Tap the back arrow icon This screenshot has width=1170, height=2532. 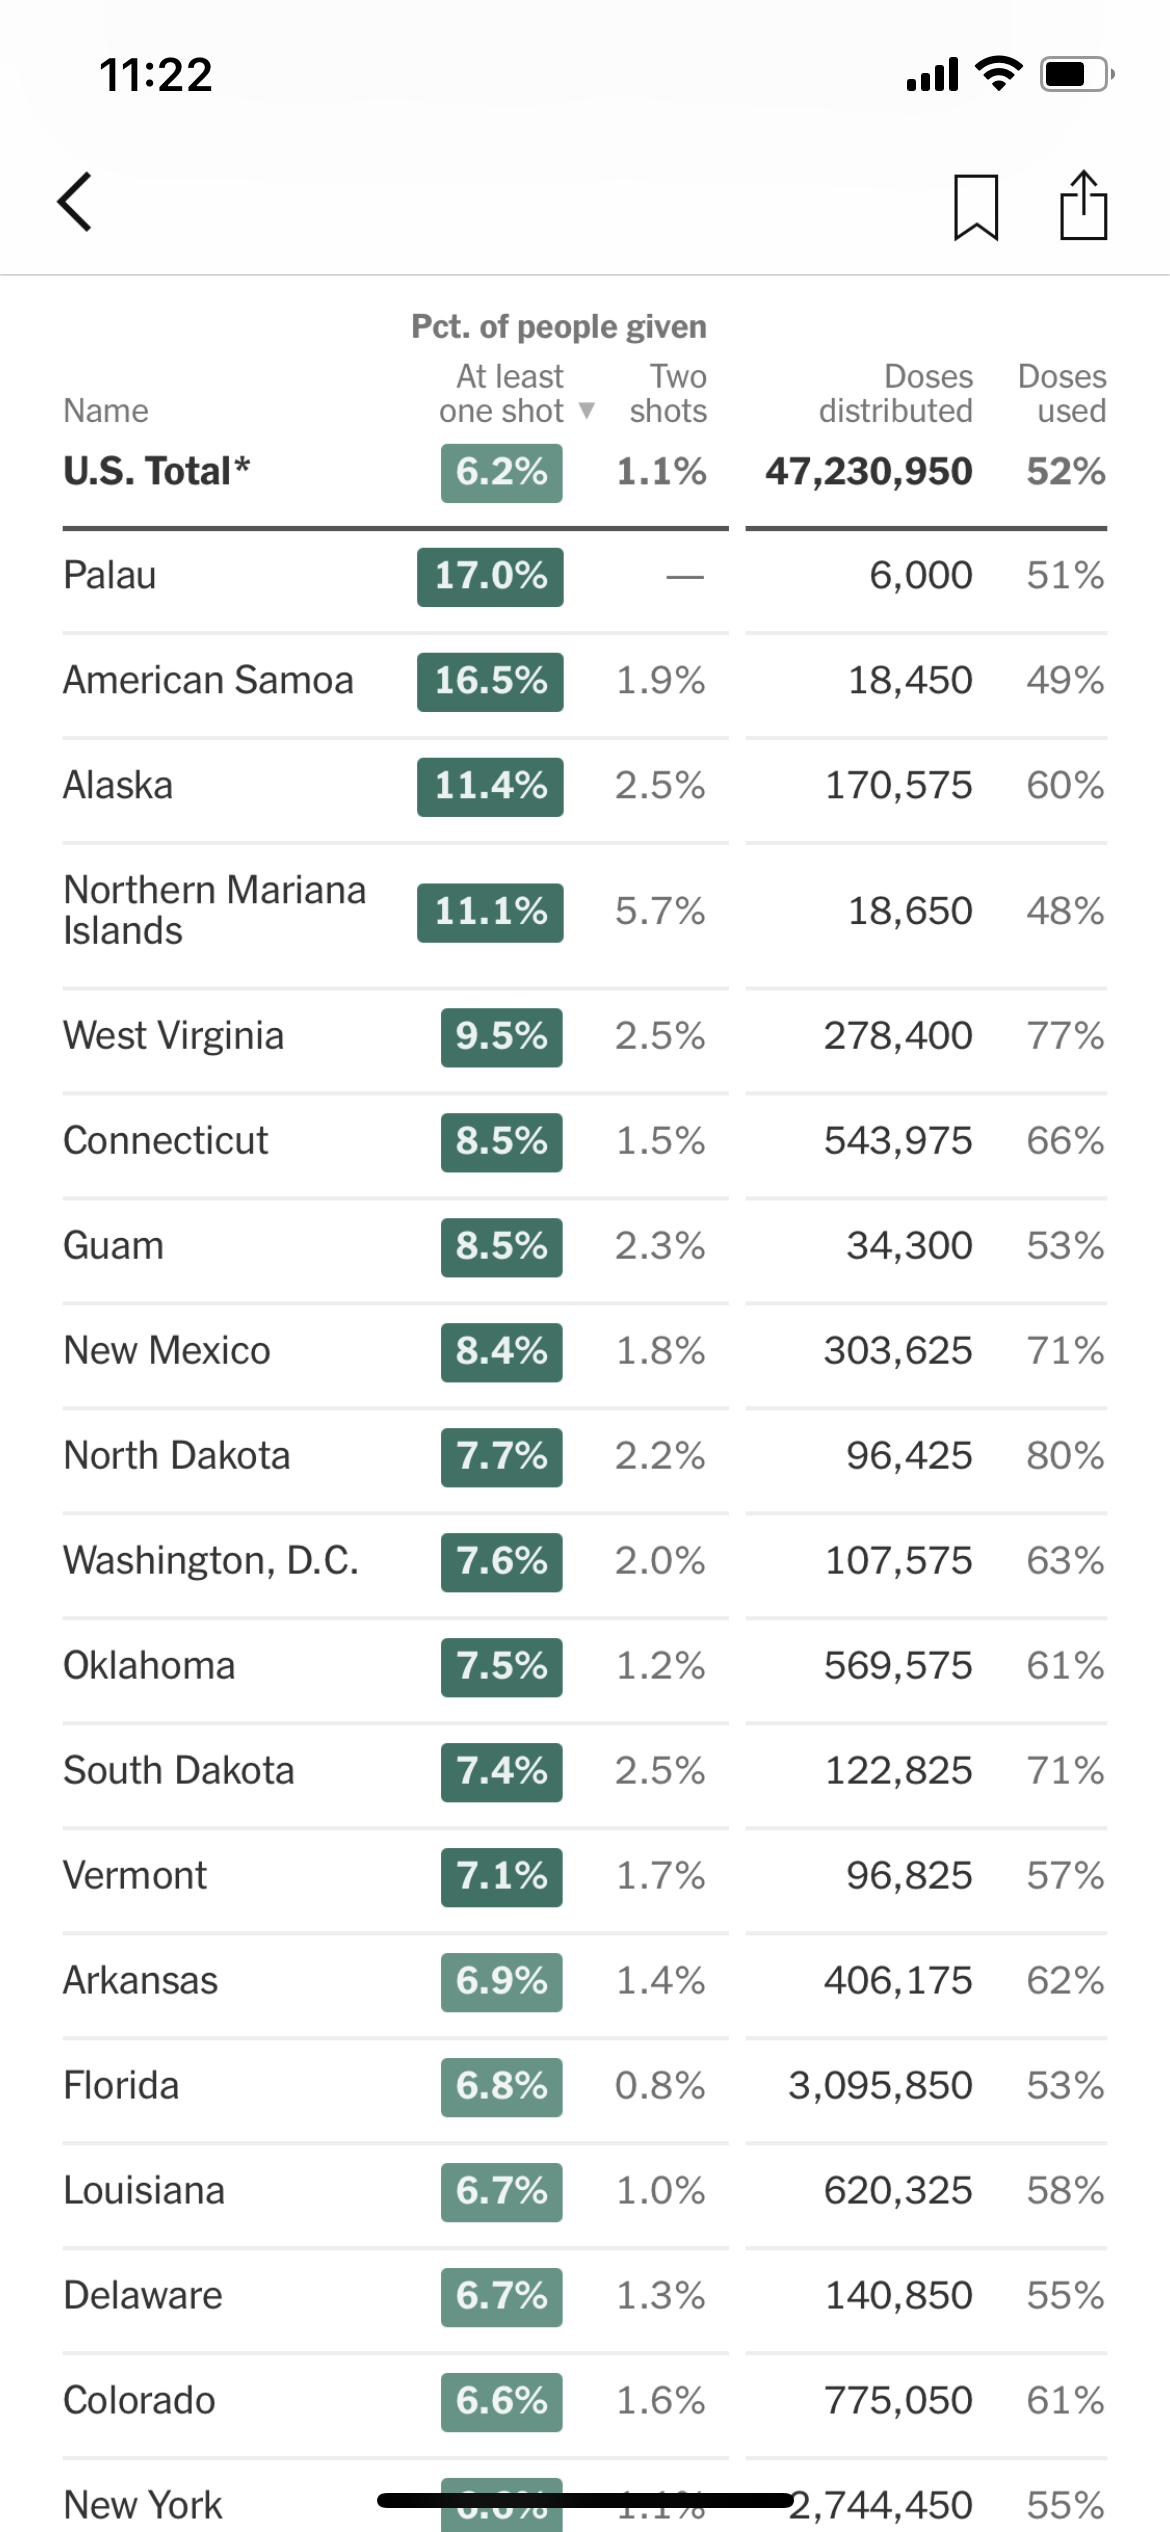pyautogui.click(x=76, y=202)
